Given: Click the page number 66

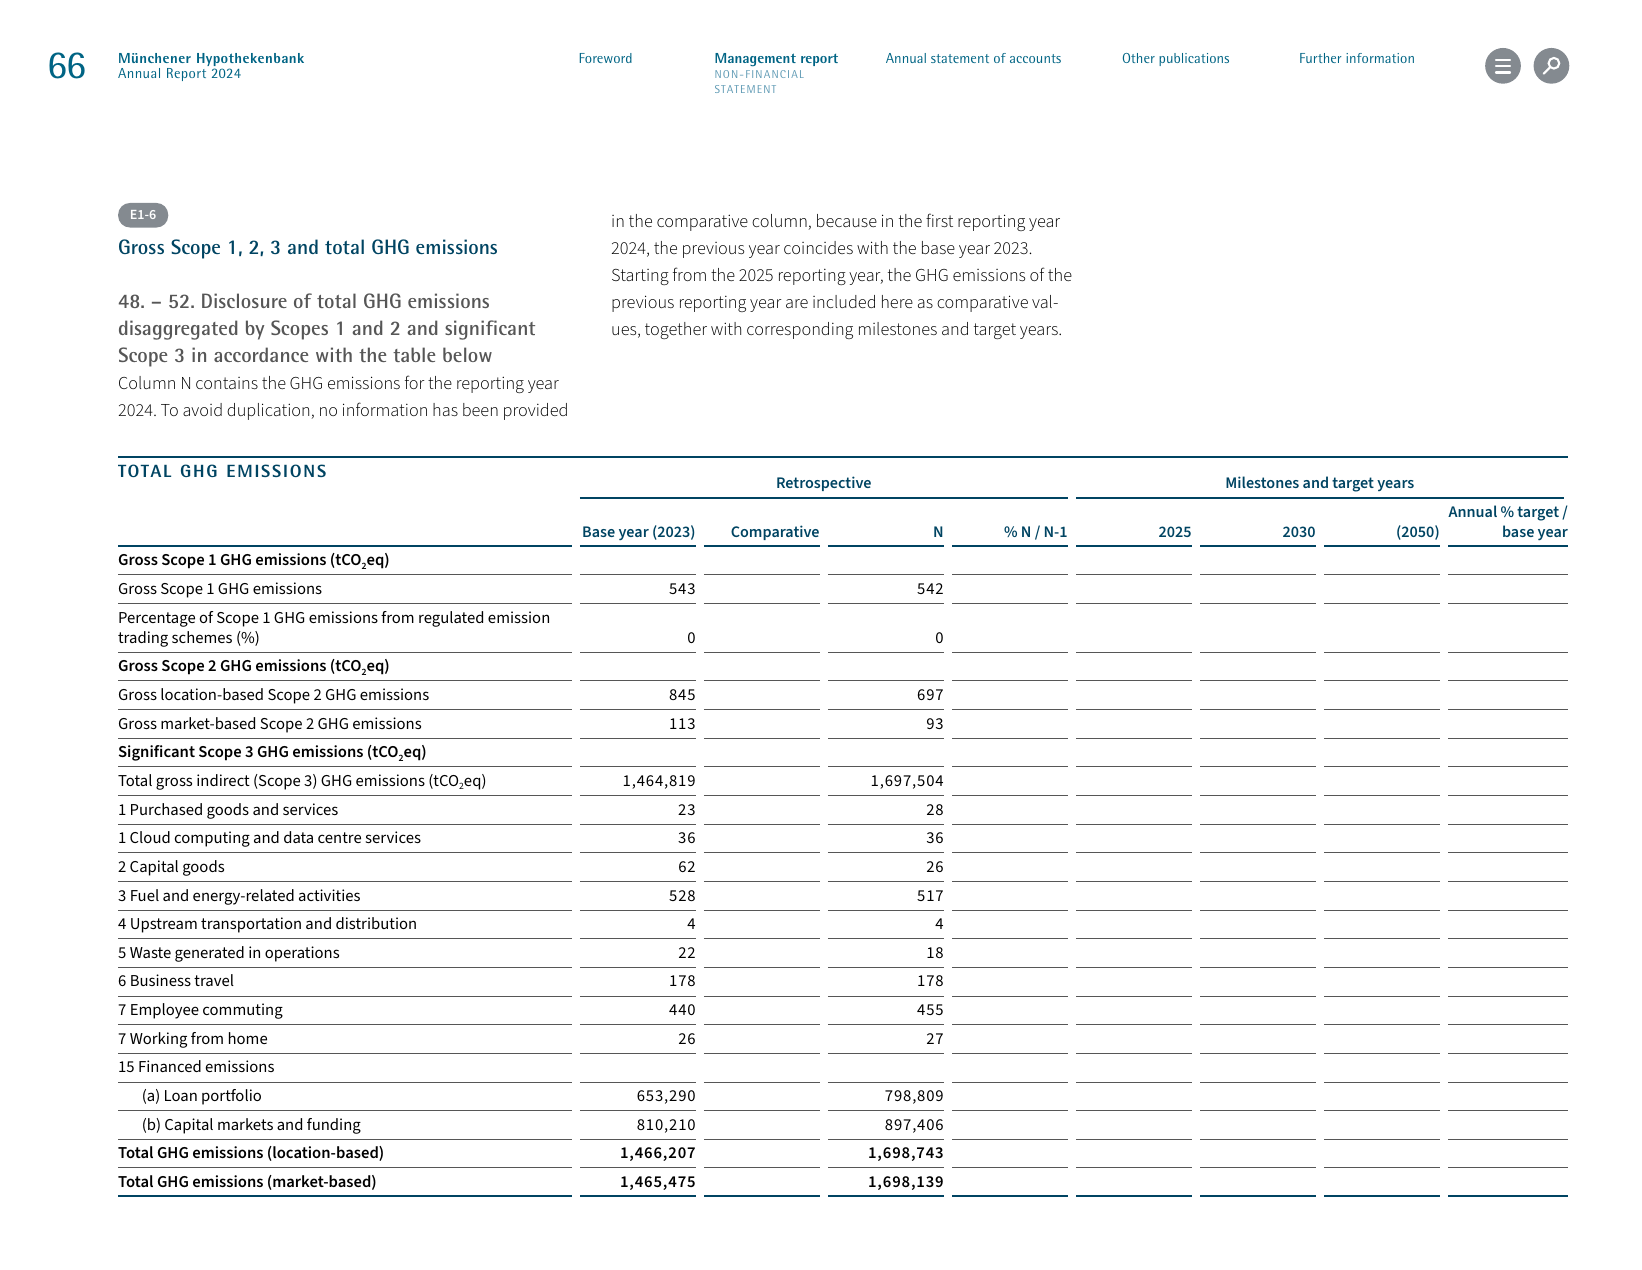Looking at the screenshot, I should (67, 66).
